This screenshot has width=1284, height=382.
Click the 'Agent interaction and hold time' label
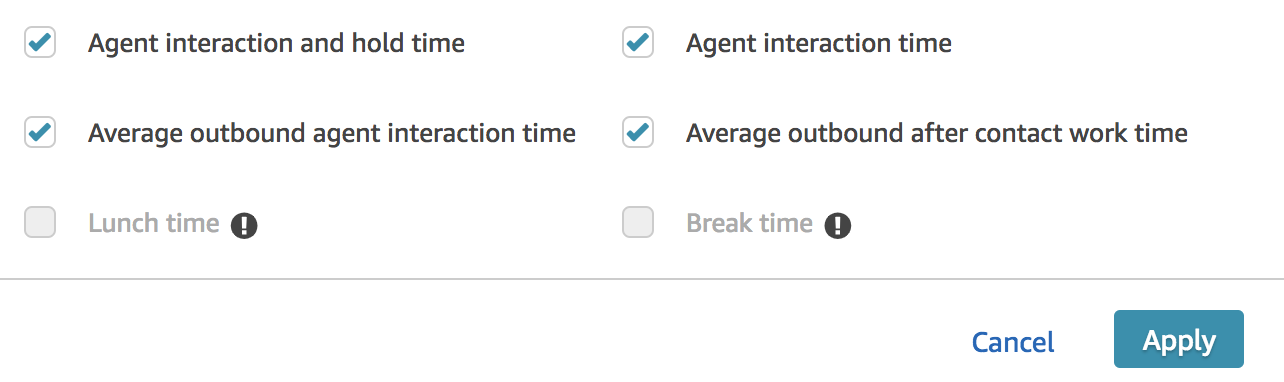click(276, 43)
